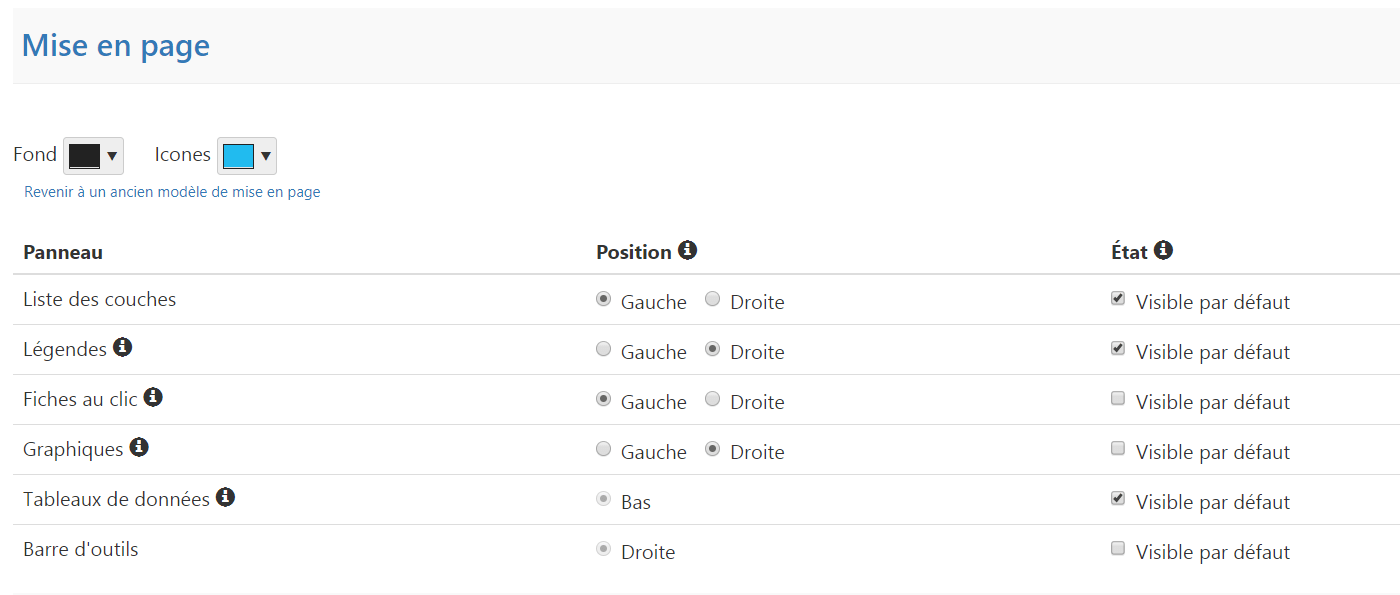This screenshot has width=1400, height=595.
Task: Select Droite for Liste des couches
Action: (x=712, y=299)
